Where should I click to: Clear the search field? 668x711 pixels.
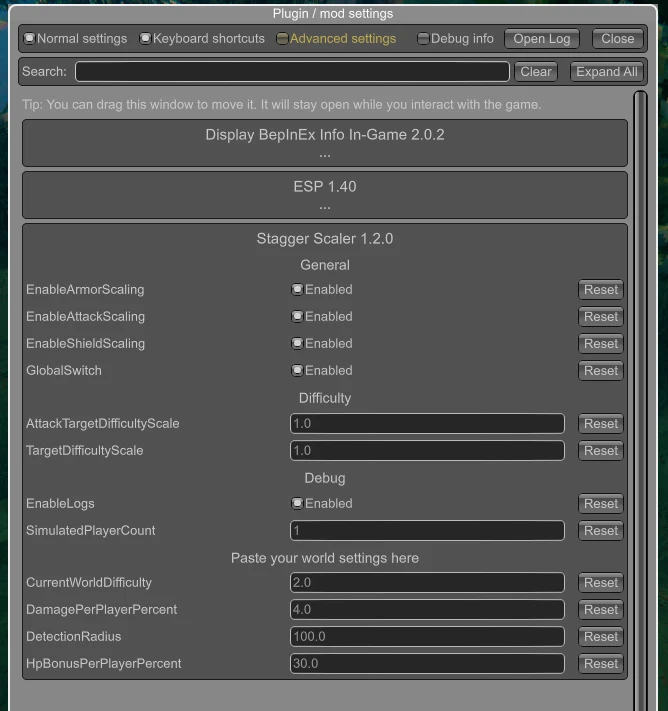(x=536, y=72)
